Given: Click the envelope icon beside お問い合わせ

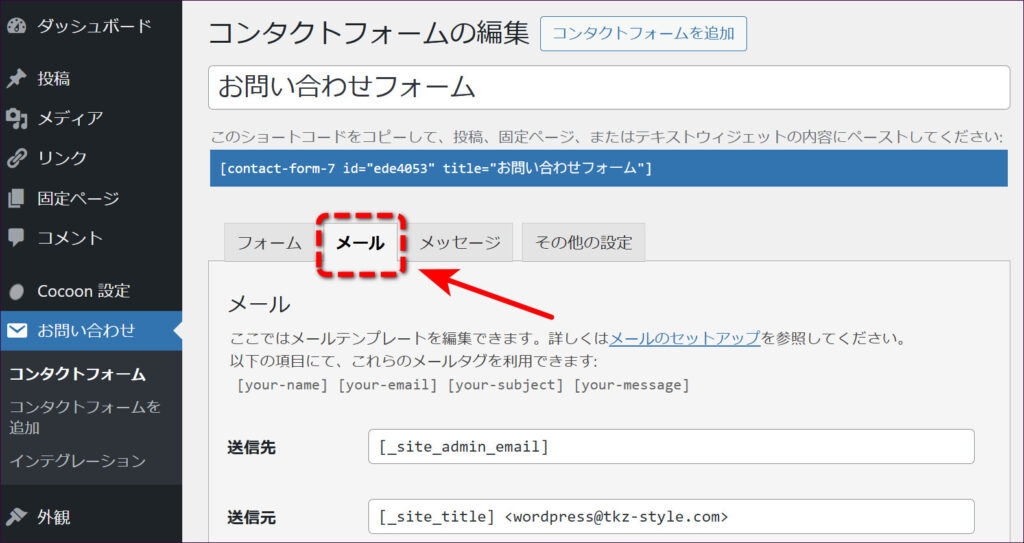Looking at the screenshot, I should 16,331.
